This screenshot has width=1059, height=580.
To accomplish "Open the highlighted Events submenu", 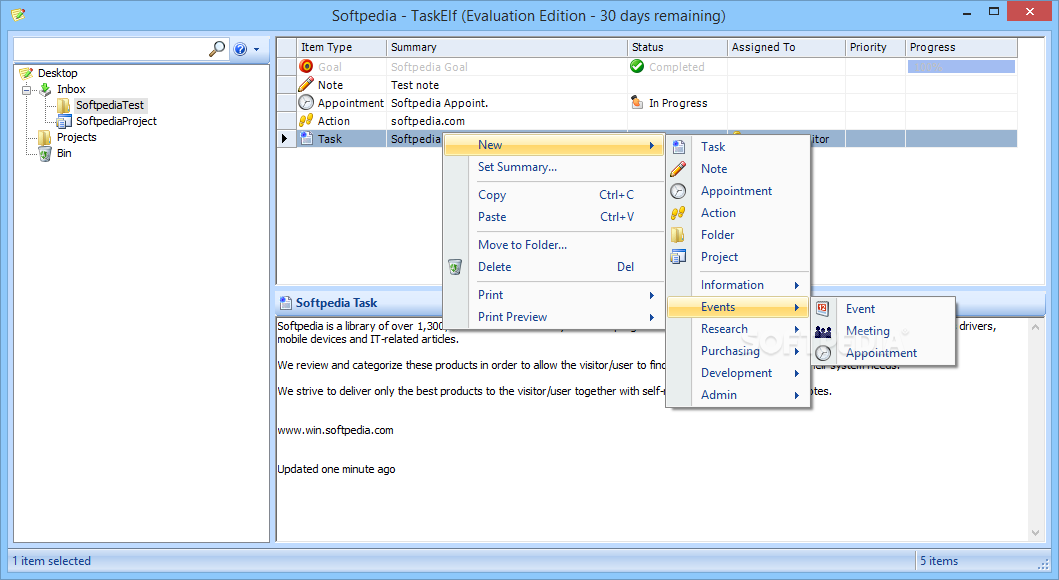I will point(738,307).
